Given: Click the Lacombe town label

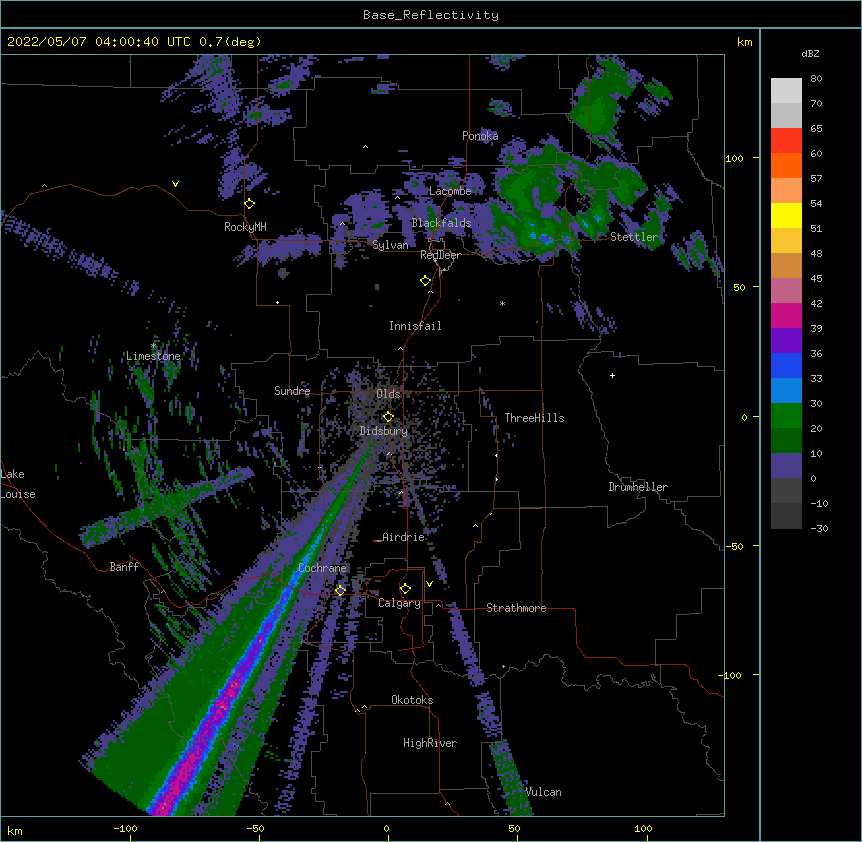Looking at the screenshot, I should [450, 191].
